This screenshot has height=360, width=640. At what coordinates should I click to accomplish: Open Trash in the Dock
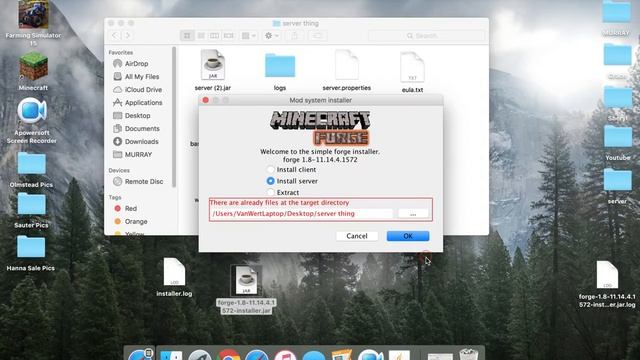pos(468,354)
